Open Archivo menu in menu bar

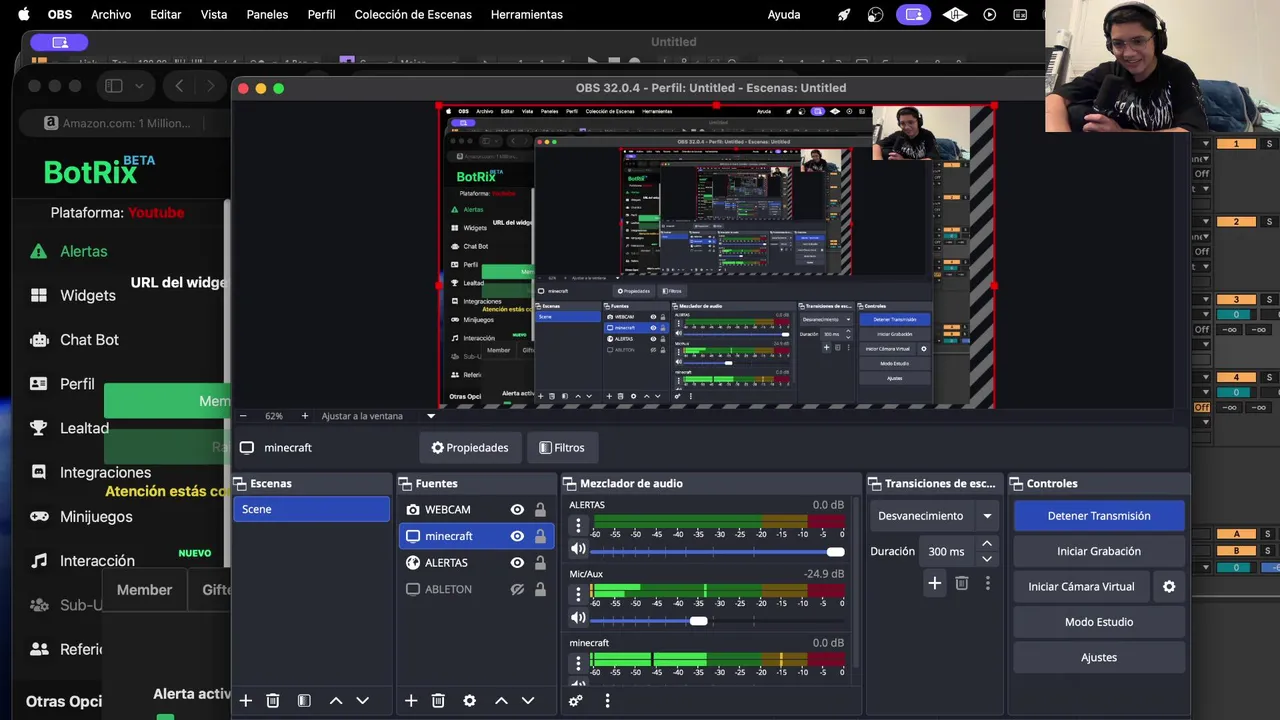click(x=111, y=15)
